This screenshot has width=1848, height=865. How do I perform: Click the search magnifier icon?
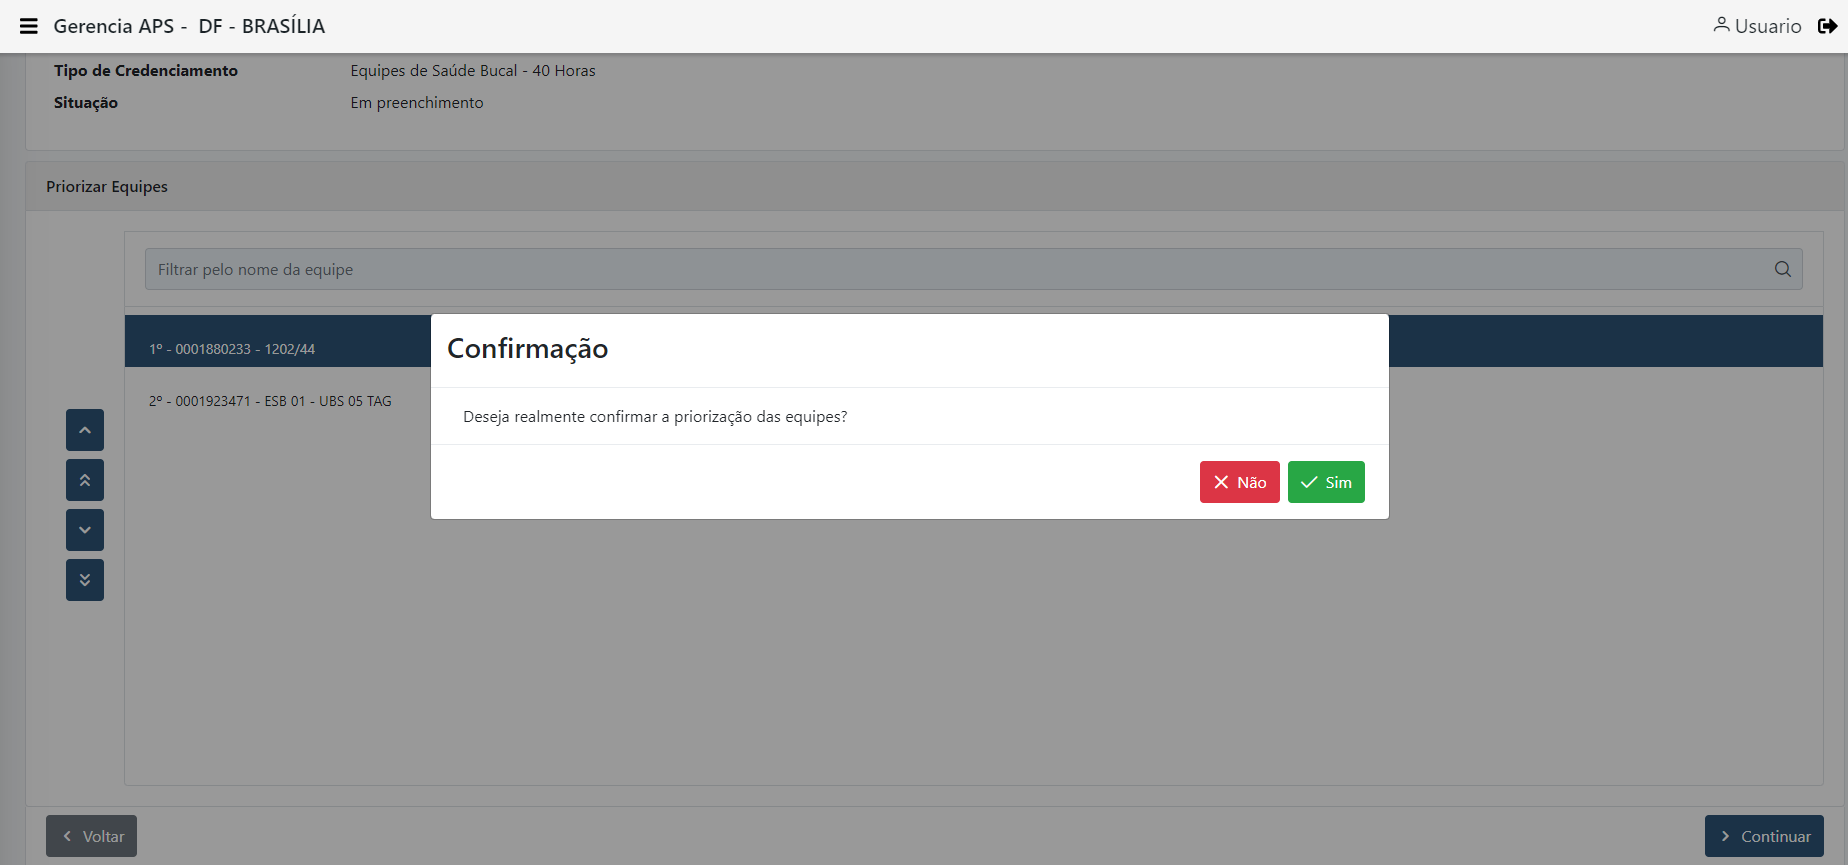[x=1782, y=269]
